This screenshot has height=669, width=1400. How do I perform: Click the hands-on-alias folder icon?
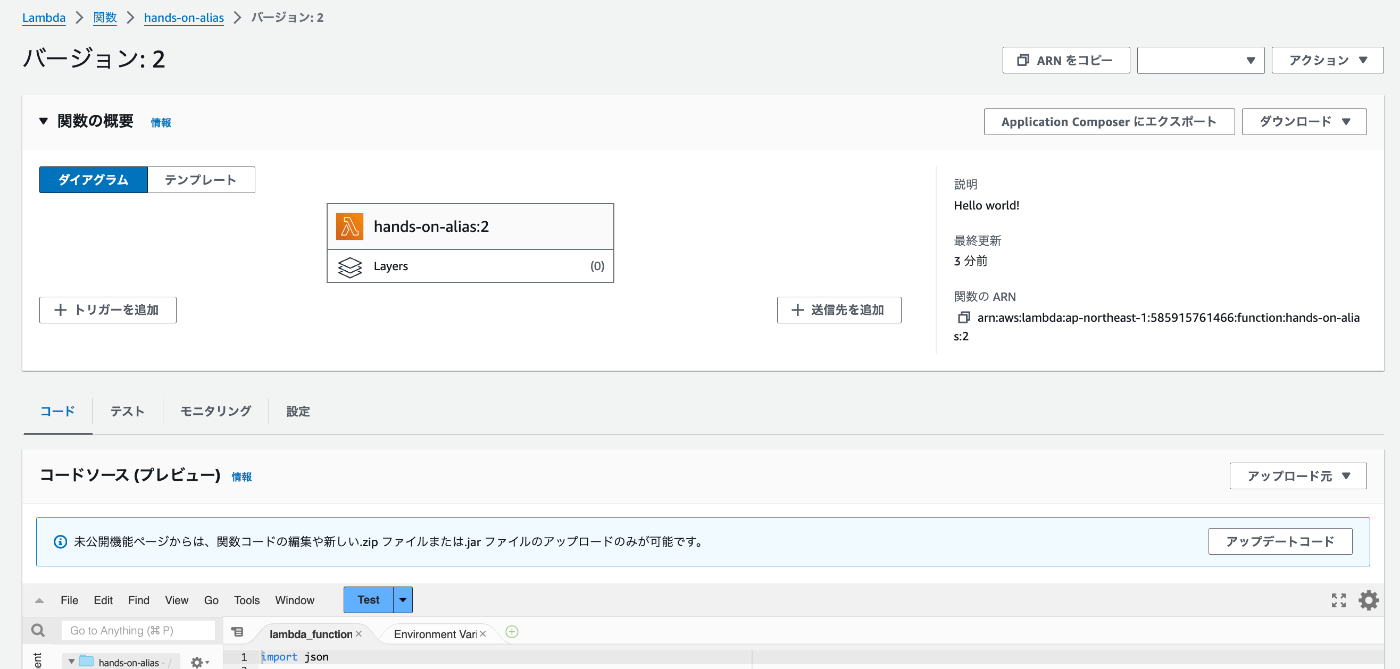click(x=86, y=662)
